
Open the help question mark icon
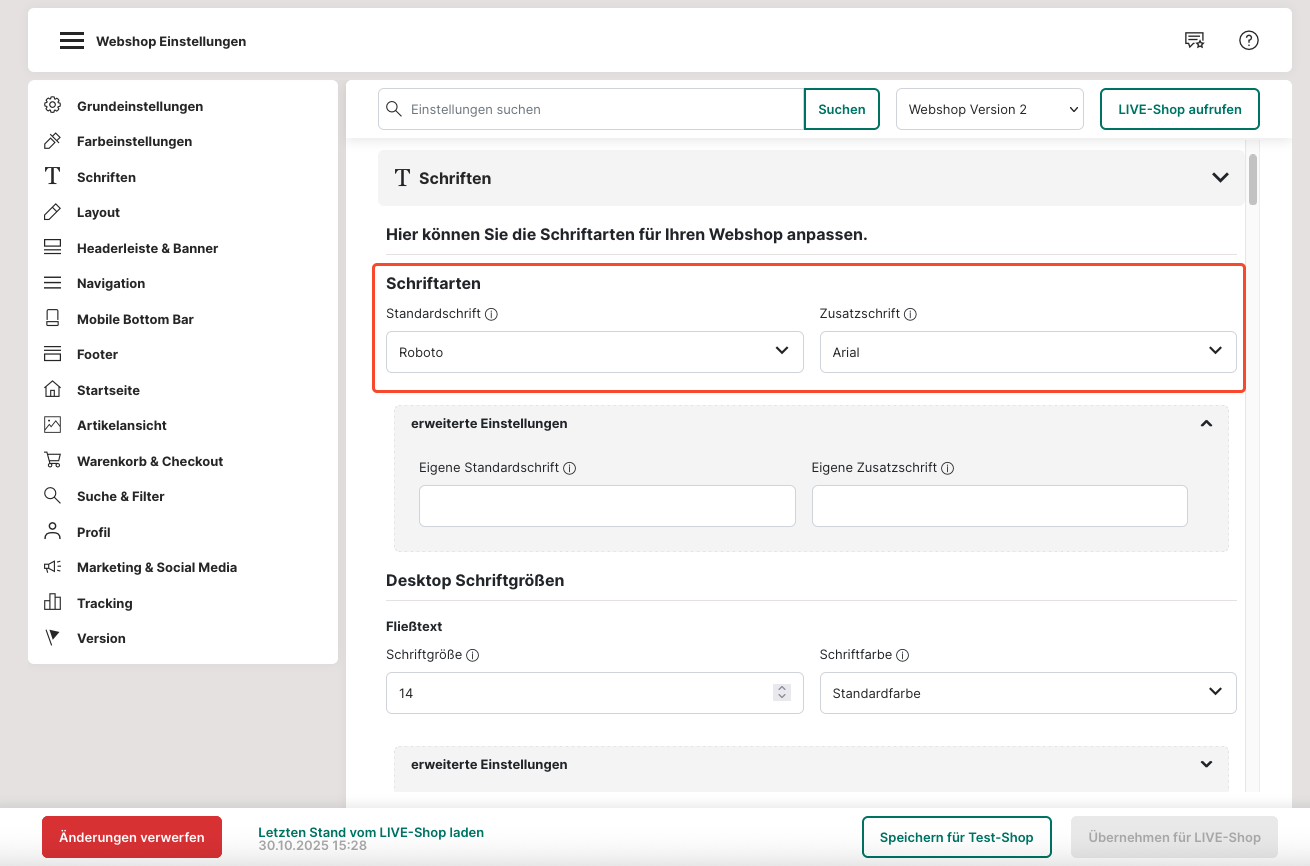(x=1248, y=40)
